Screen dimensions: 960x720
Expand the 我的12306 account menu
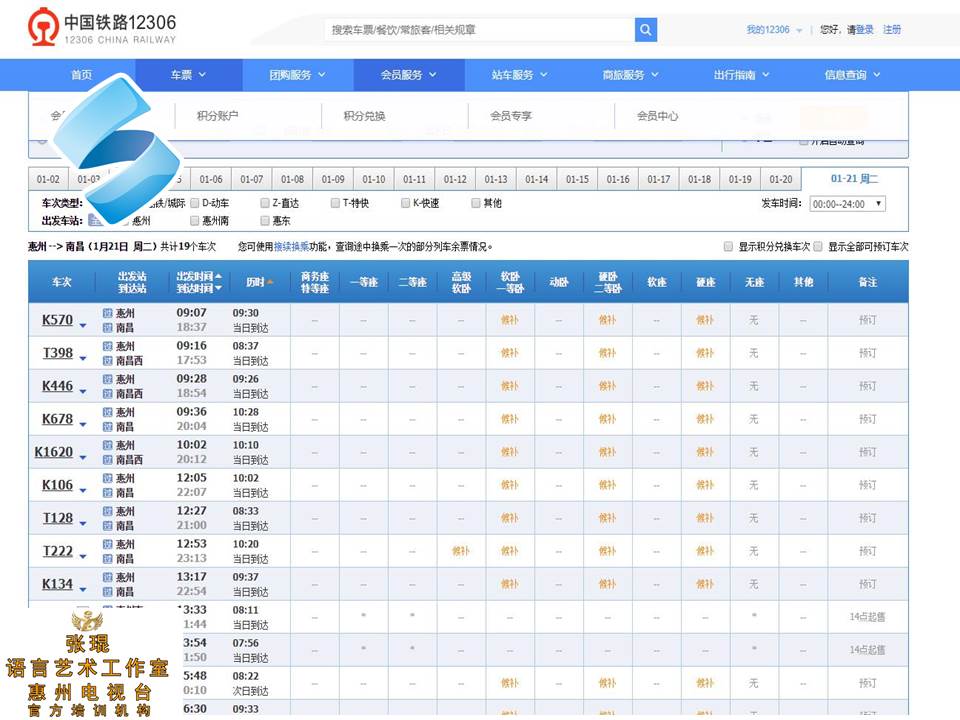click(x=773, y=29)
